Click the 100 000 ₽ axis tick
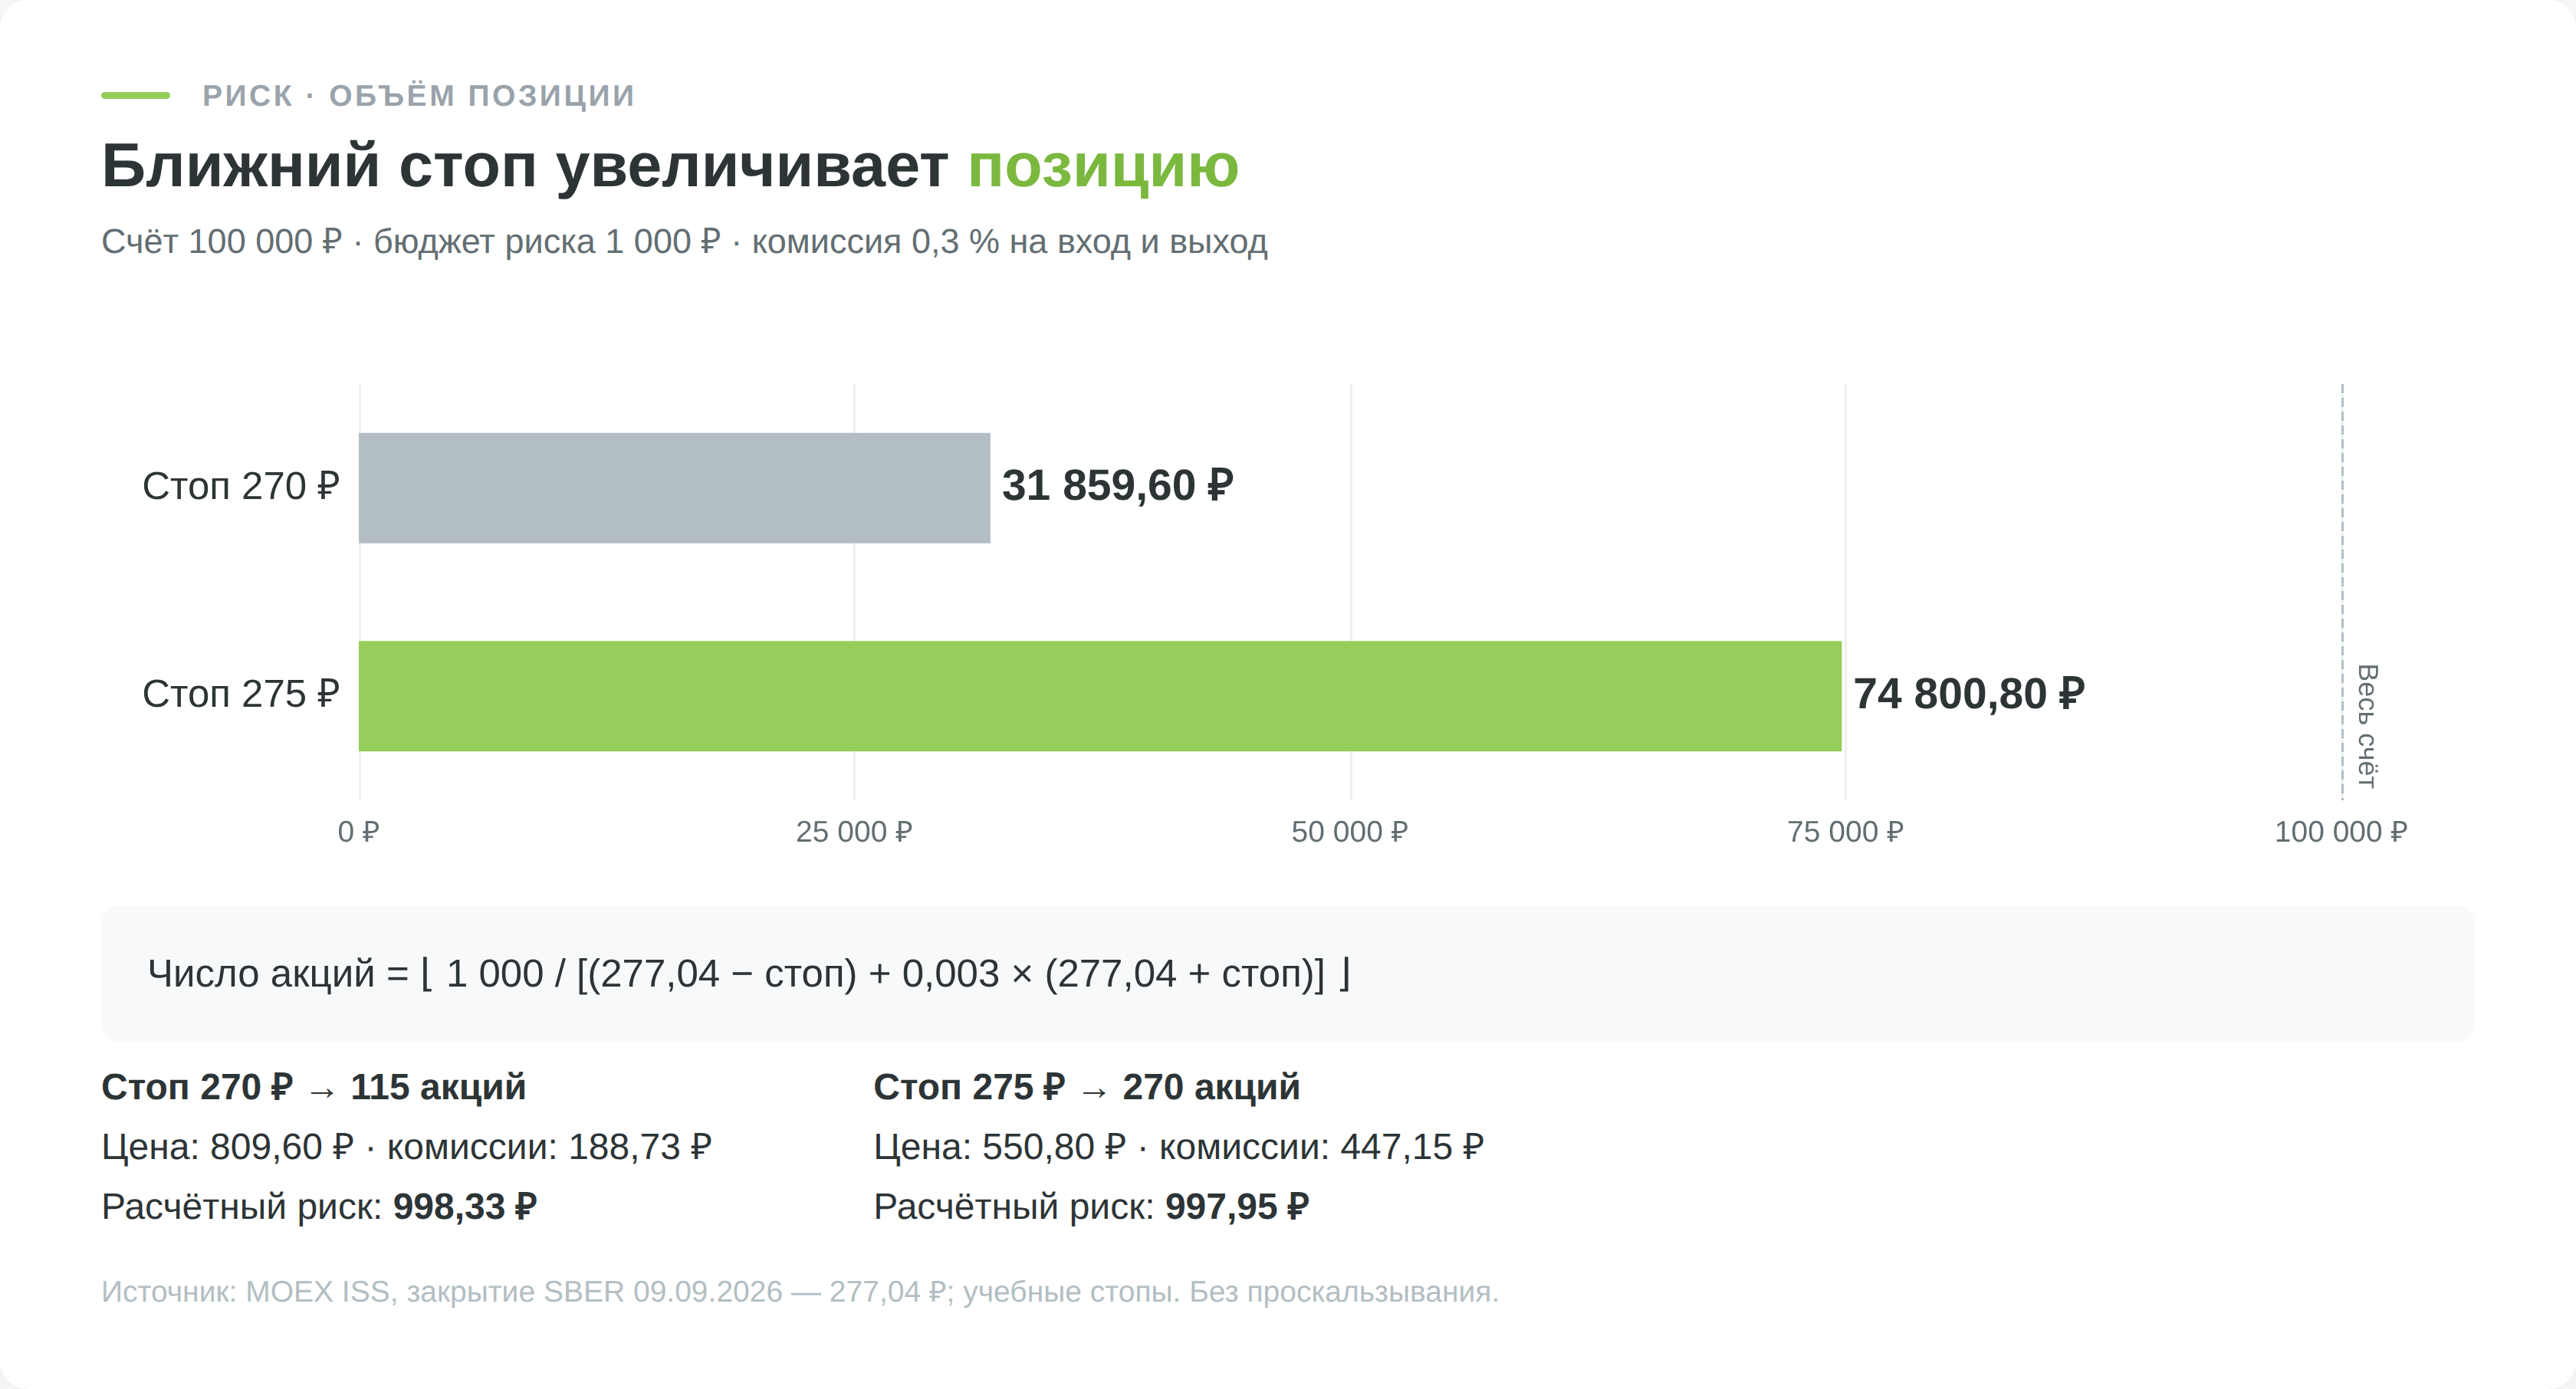This screenshot has height=1389, width=2576. (2340, 832)
